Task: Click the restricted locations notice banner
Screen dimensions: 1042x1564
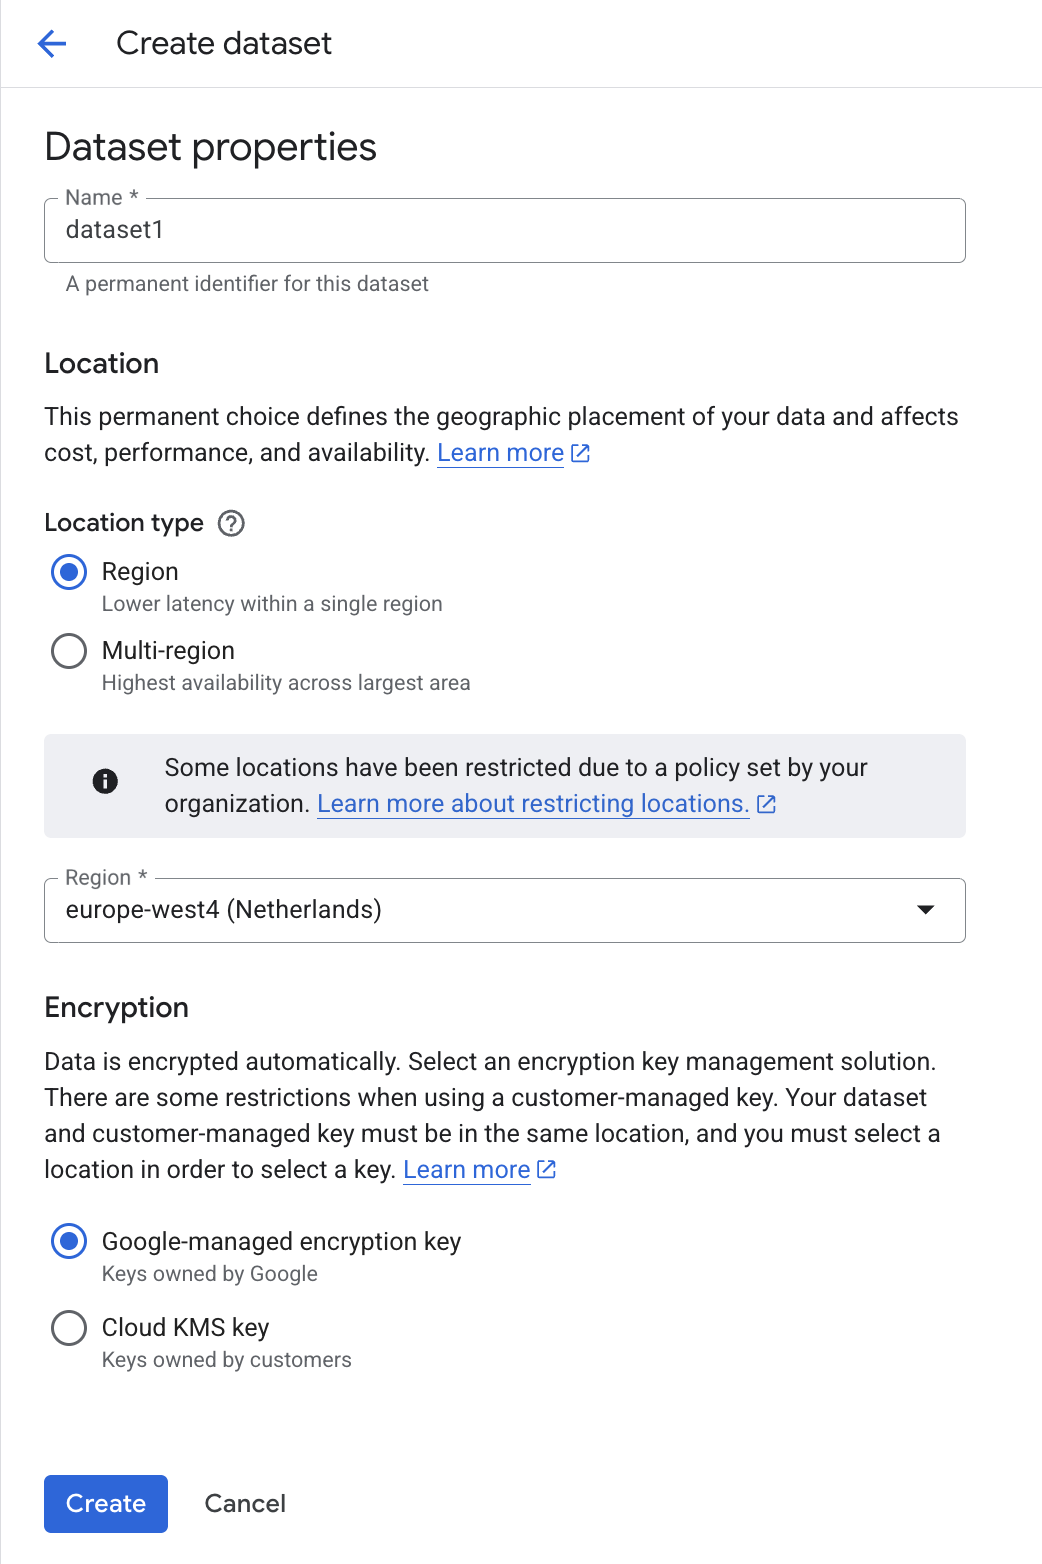Action: (x=504, y=786)
